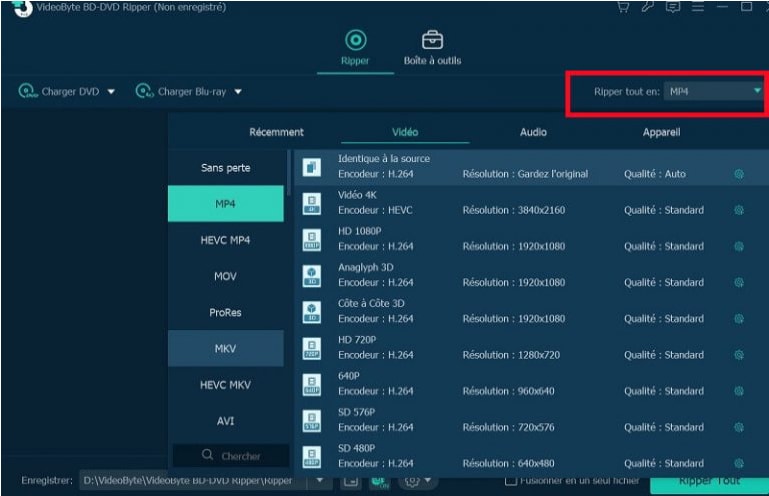Check Fusionner en un seul fichier
769x496 pixels.
pos(510,481)
